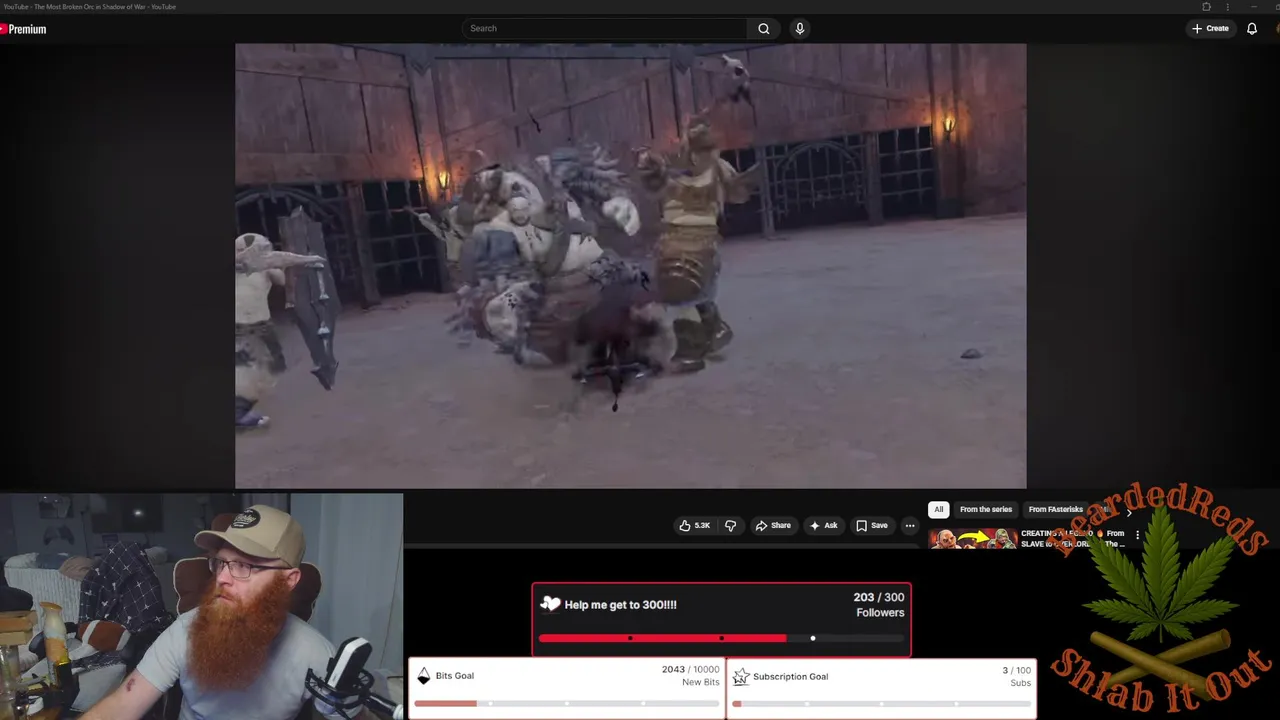Select the From FAsterisks chip

coord(1056,509)
